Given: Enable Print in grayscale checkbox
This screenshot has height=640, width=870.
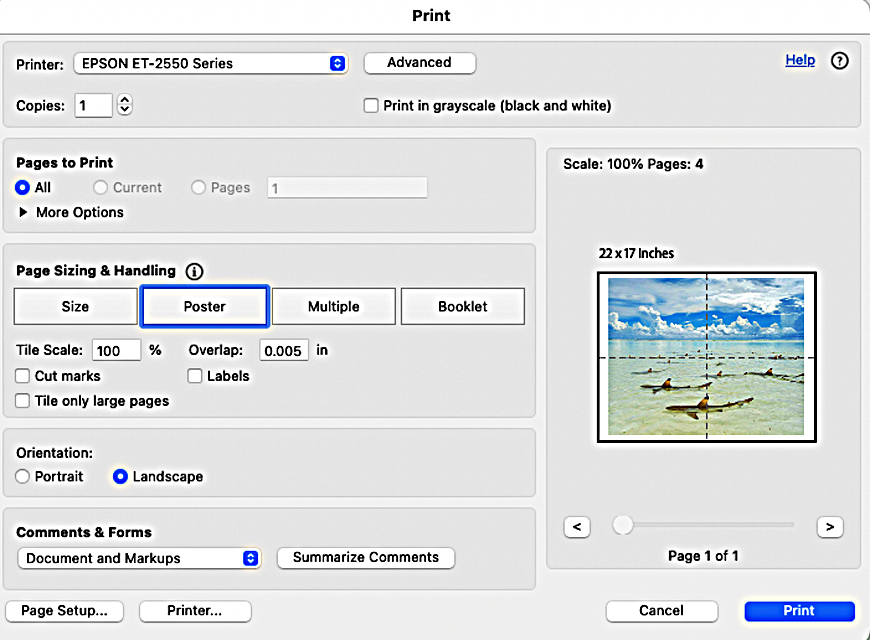Looking at the screenshot, I should tap(371, 105).
